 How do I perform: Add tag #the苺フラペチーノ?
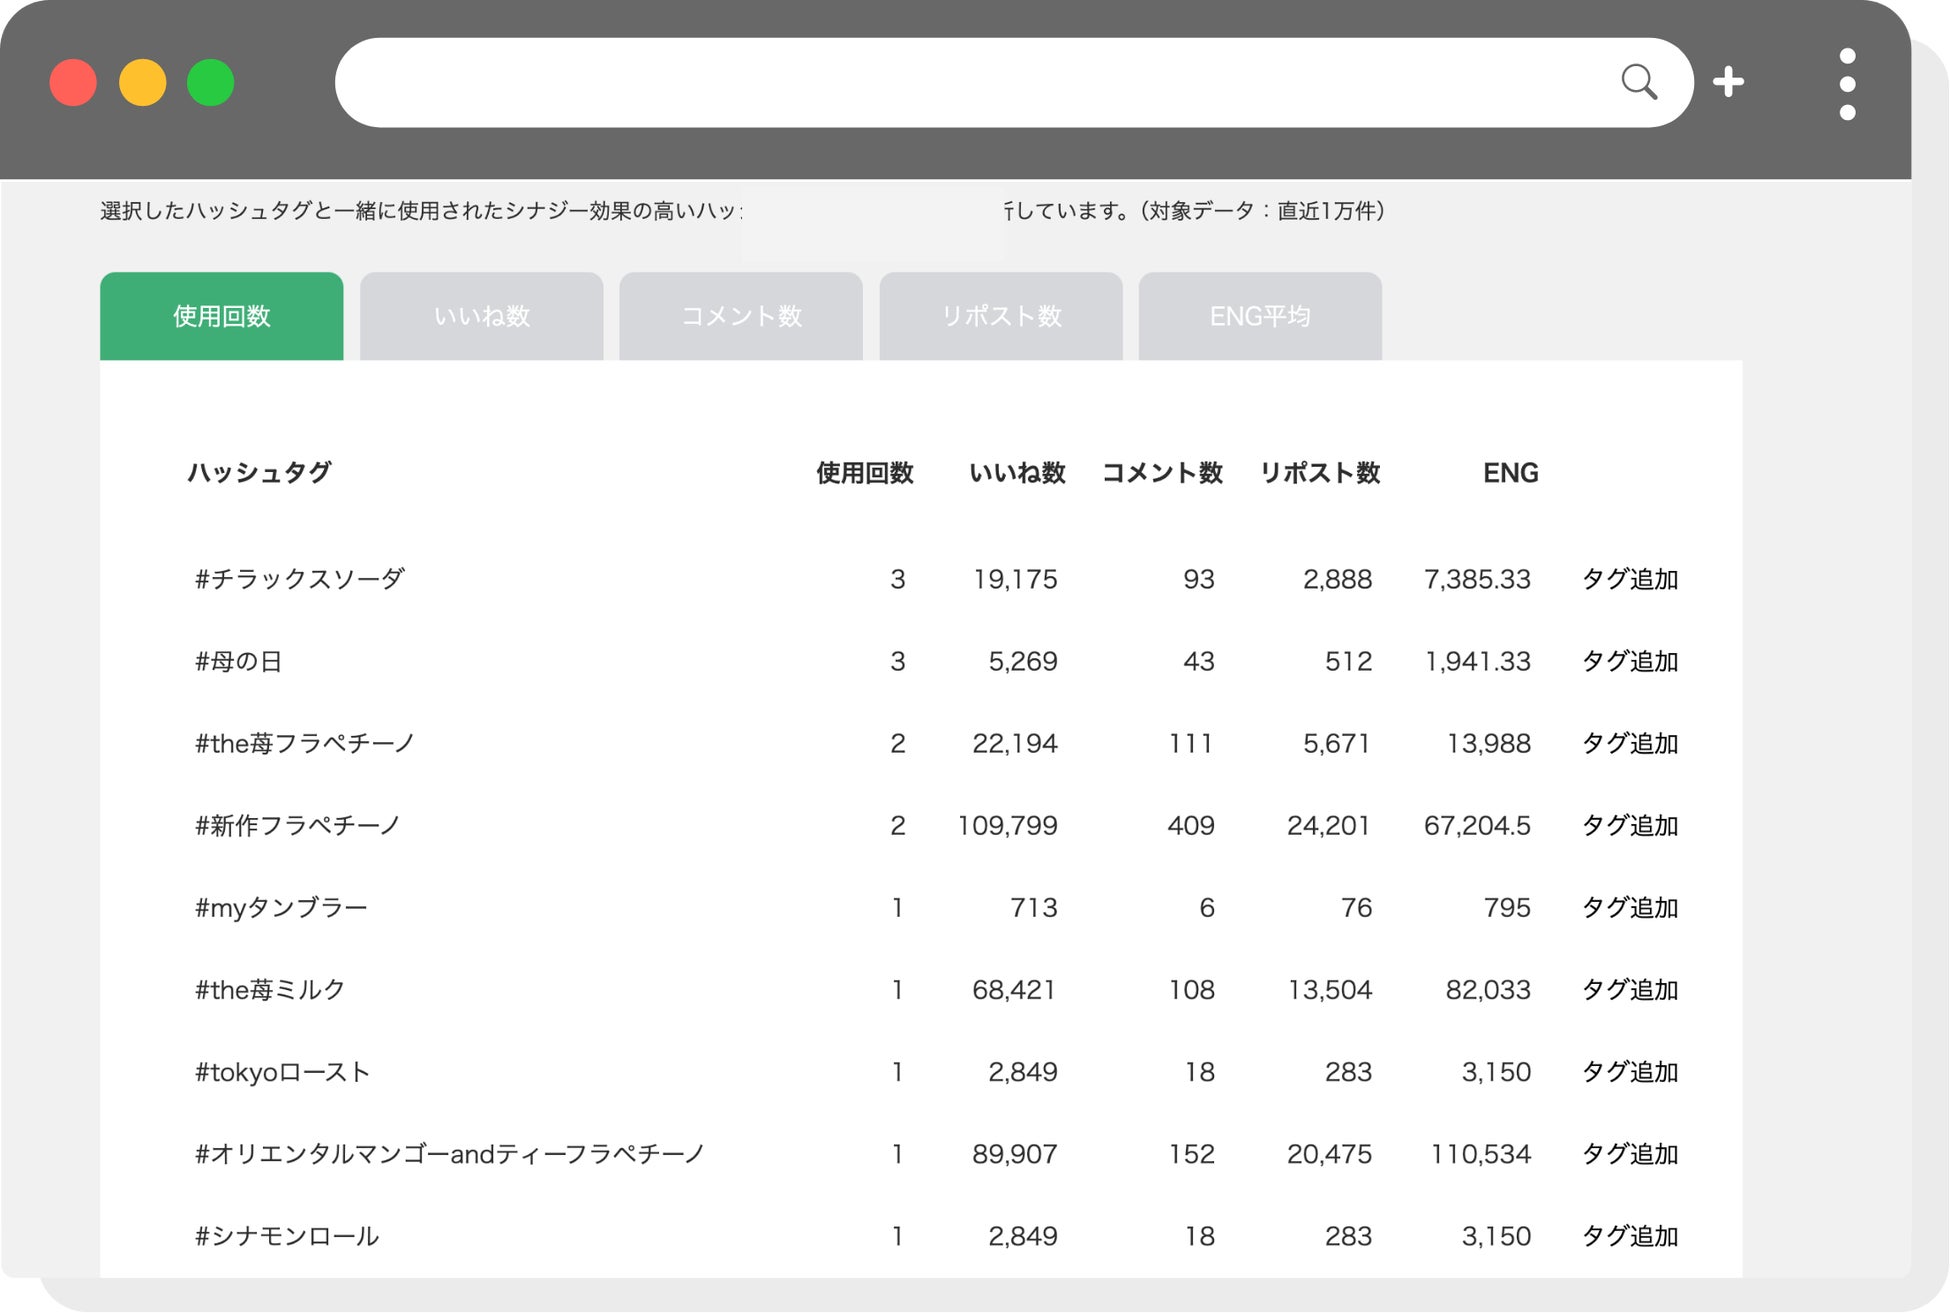click(1629, 743)
